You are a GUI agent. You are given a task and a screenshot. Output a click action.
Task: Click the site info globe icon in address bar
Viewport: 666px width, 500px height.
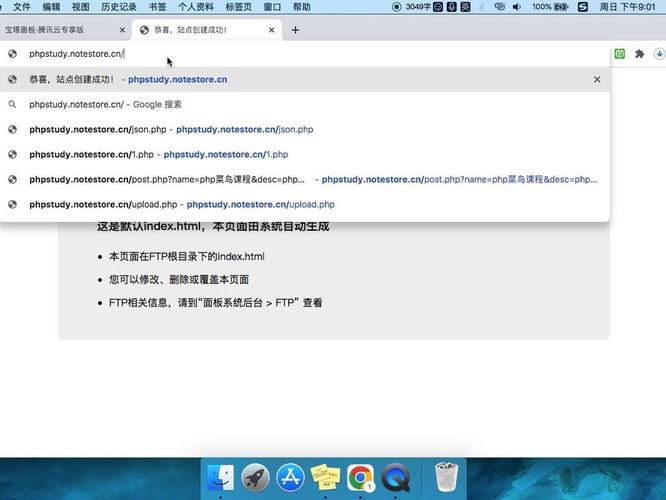click(x=12, y=54)
